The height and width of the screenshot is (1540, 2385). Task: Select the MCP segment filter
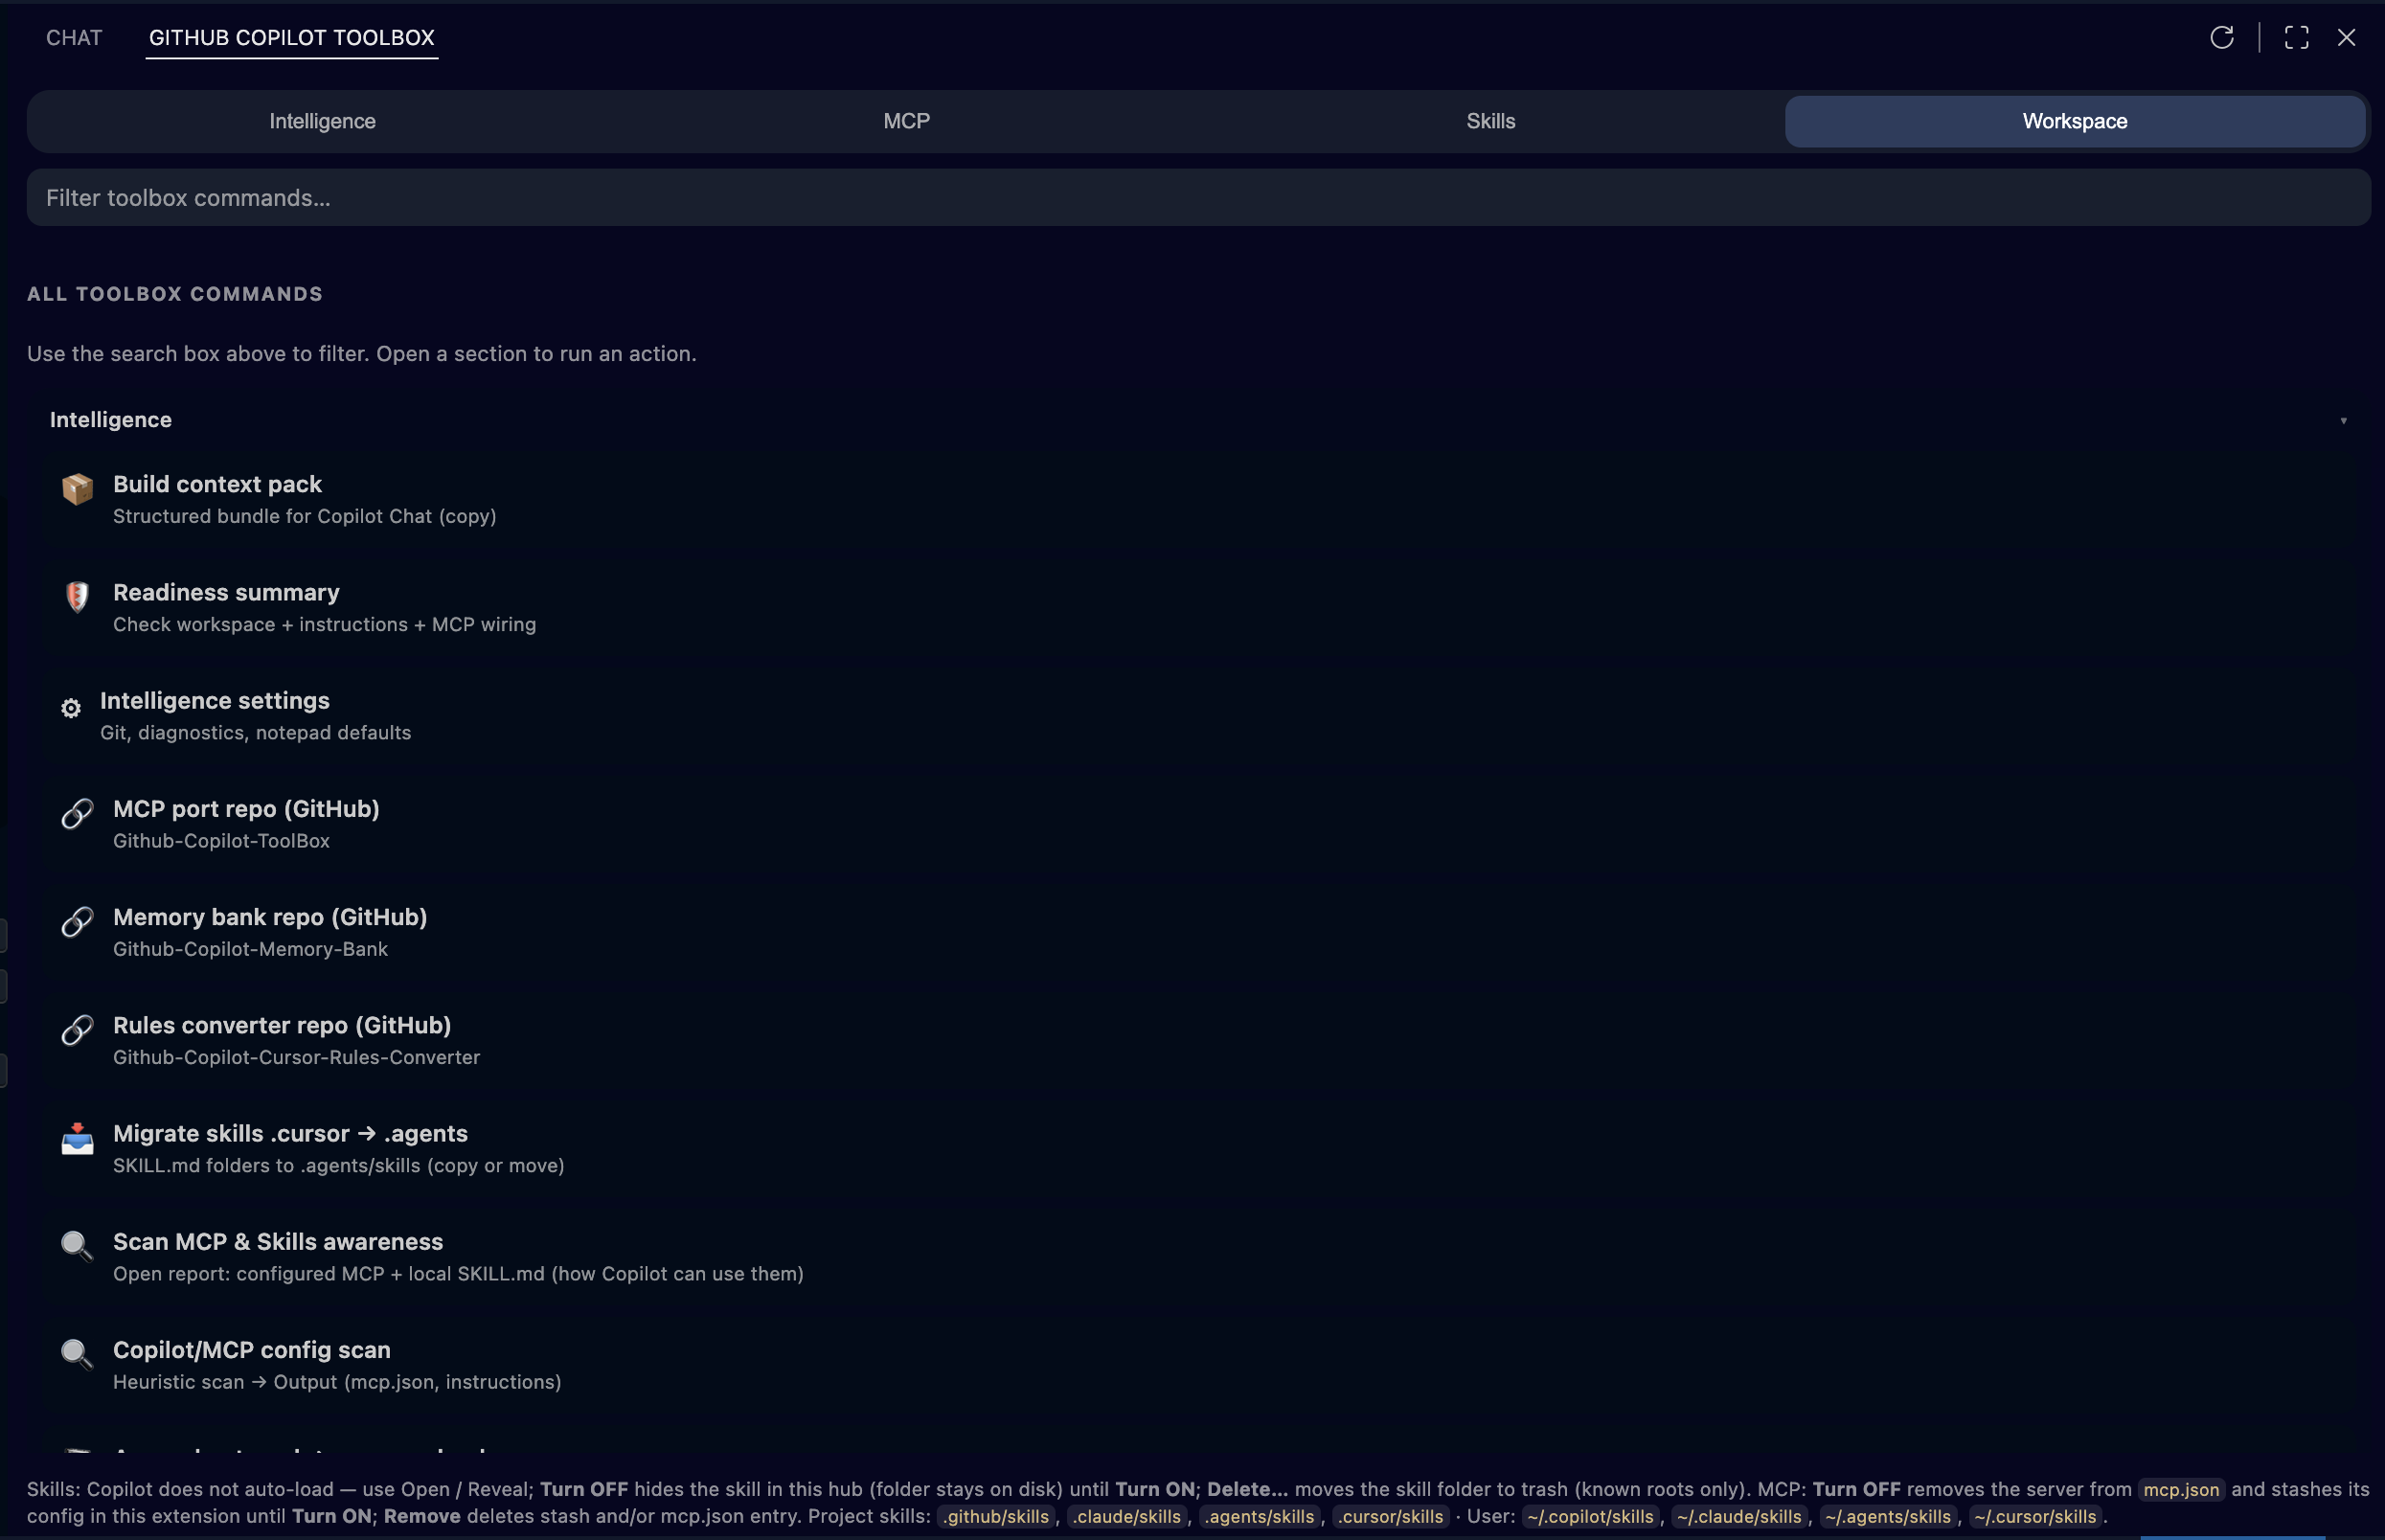(x=906, y=121)
